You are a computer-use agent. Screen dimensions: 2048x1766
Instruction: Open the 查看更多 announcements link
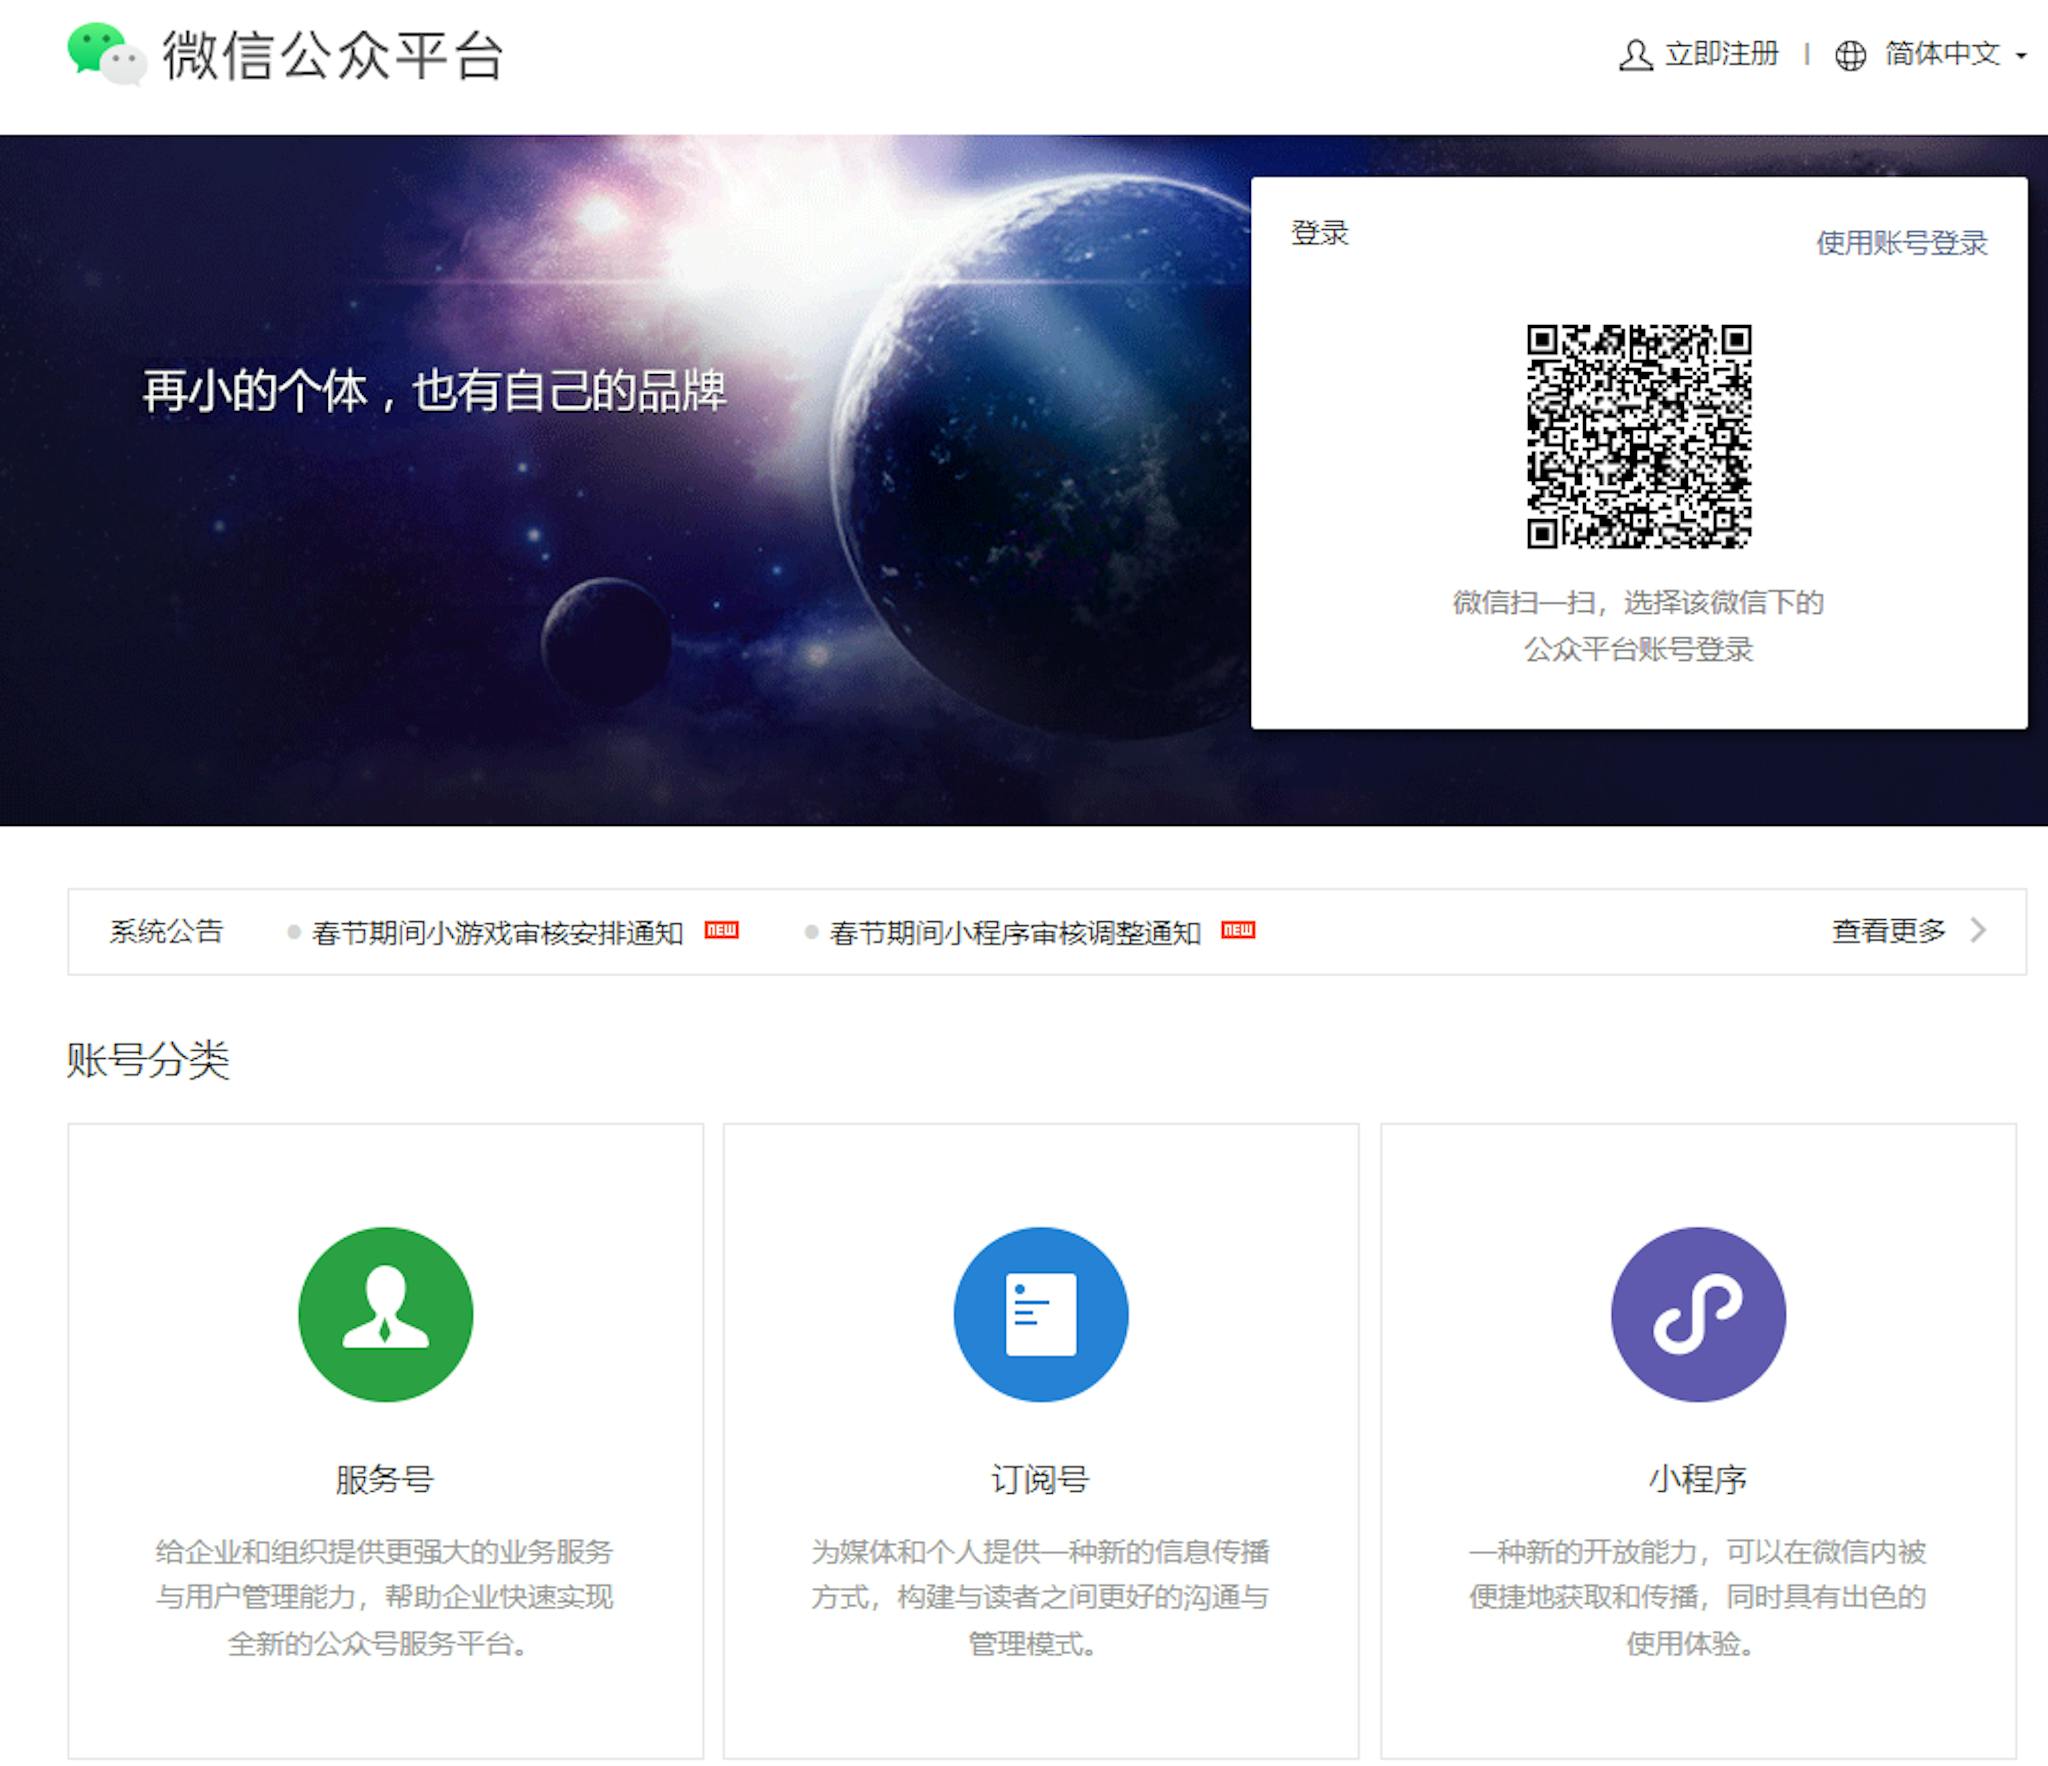click(x=1888, y=931)
